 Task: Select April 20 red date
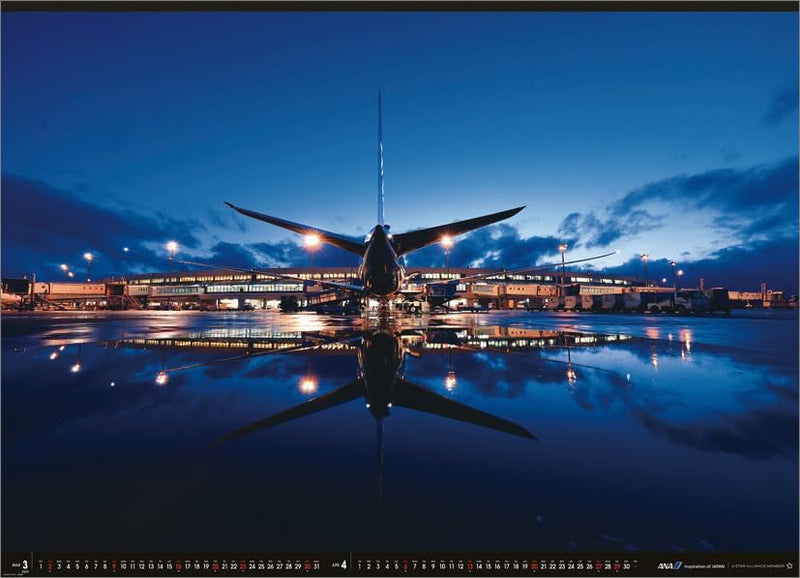(534, 566)
